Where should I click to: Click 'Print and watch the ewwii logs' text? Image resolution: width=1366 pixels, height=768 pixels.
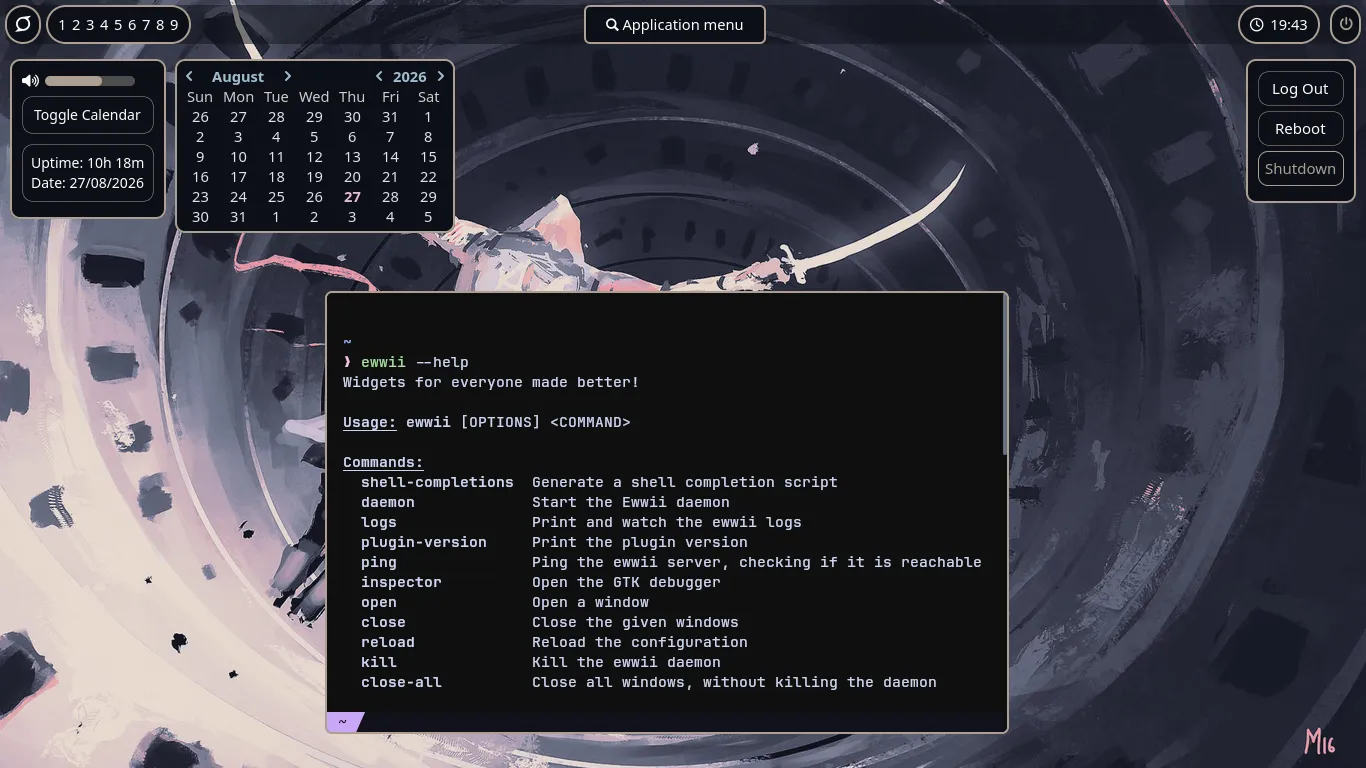click(667, 522)
